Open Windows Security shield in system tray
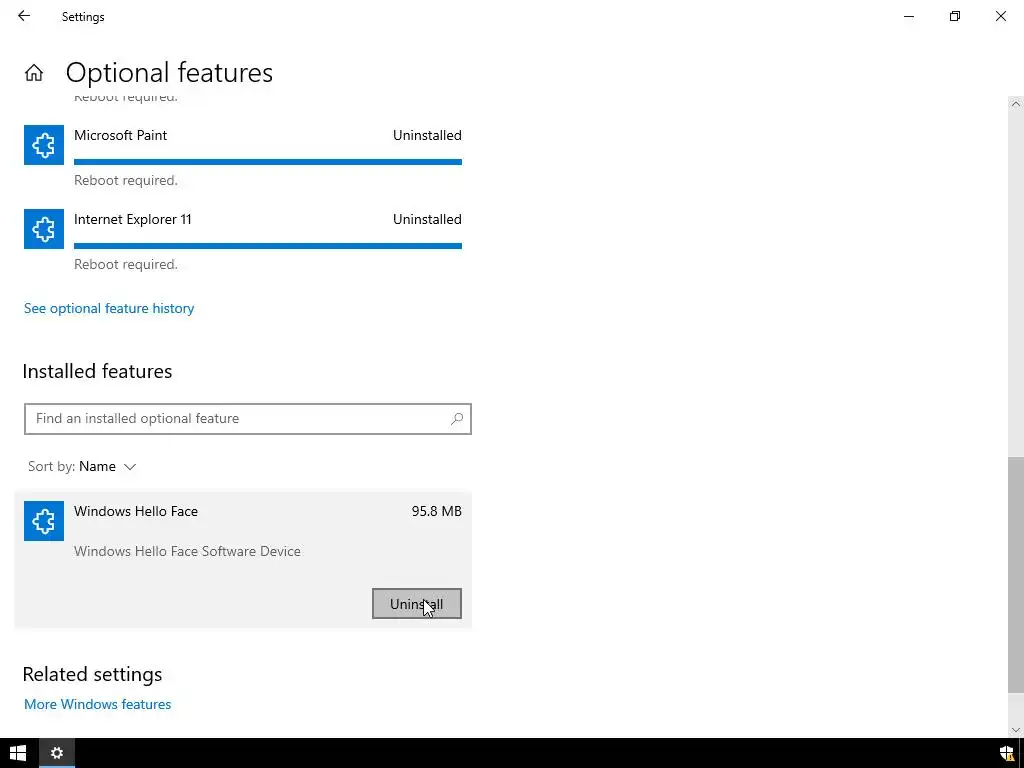This screenshot has width=1024, height=768. tap(1007, 753)
